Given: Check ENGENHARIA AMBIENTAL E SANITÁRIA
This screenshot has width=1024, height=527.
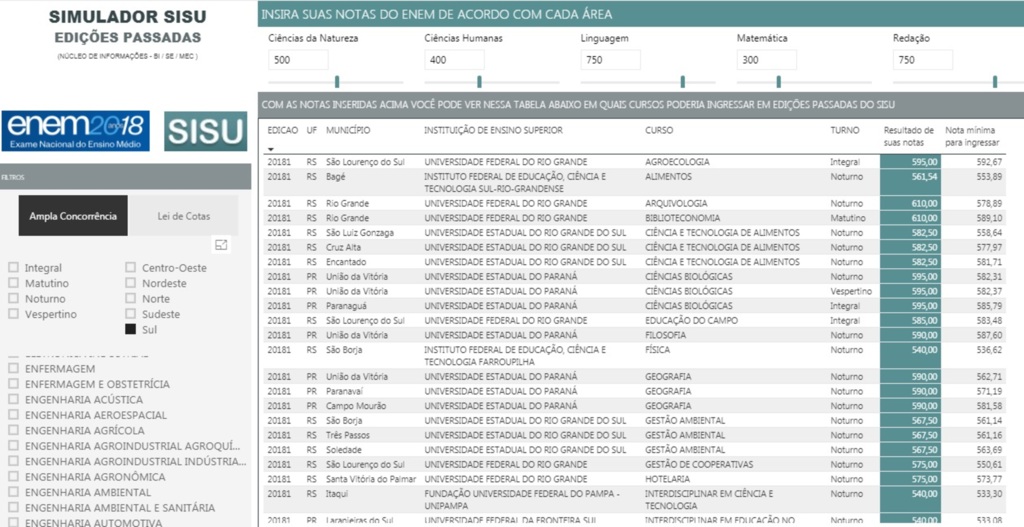Looking at the screenshot, I should (13, 508).
